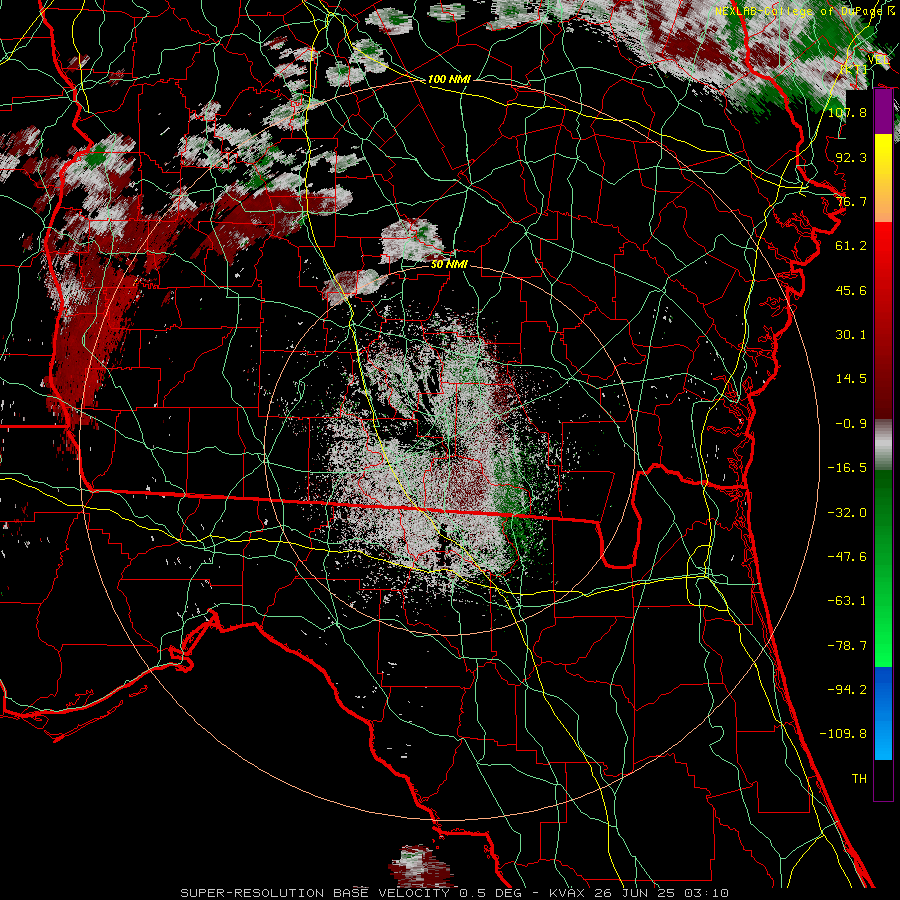Click the TH label on the scale
Image resolution: width=900 pixels, height=900 pixels.
[859, 779]
